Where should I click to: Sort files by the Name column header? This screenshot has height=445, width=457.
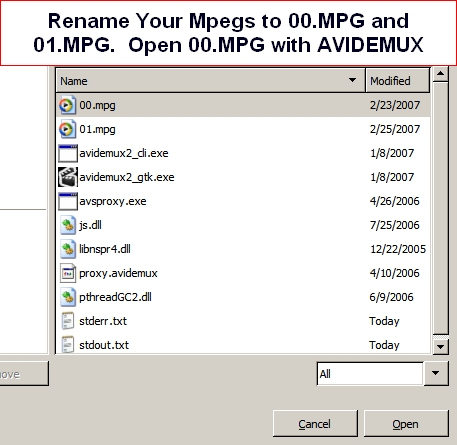(211, 80)
